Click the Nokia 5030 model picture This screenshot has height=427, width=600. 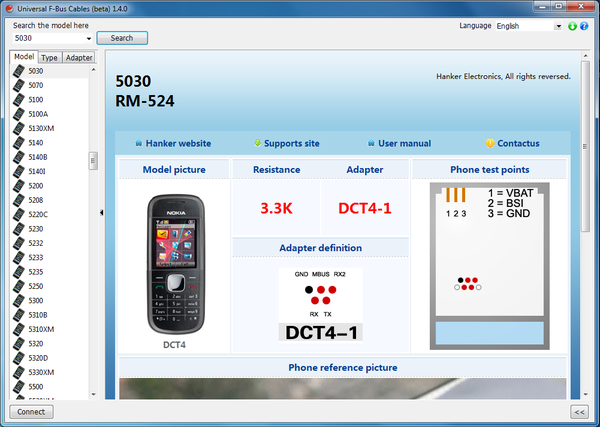tap(174, 265)
